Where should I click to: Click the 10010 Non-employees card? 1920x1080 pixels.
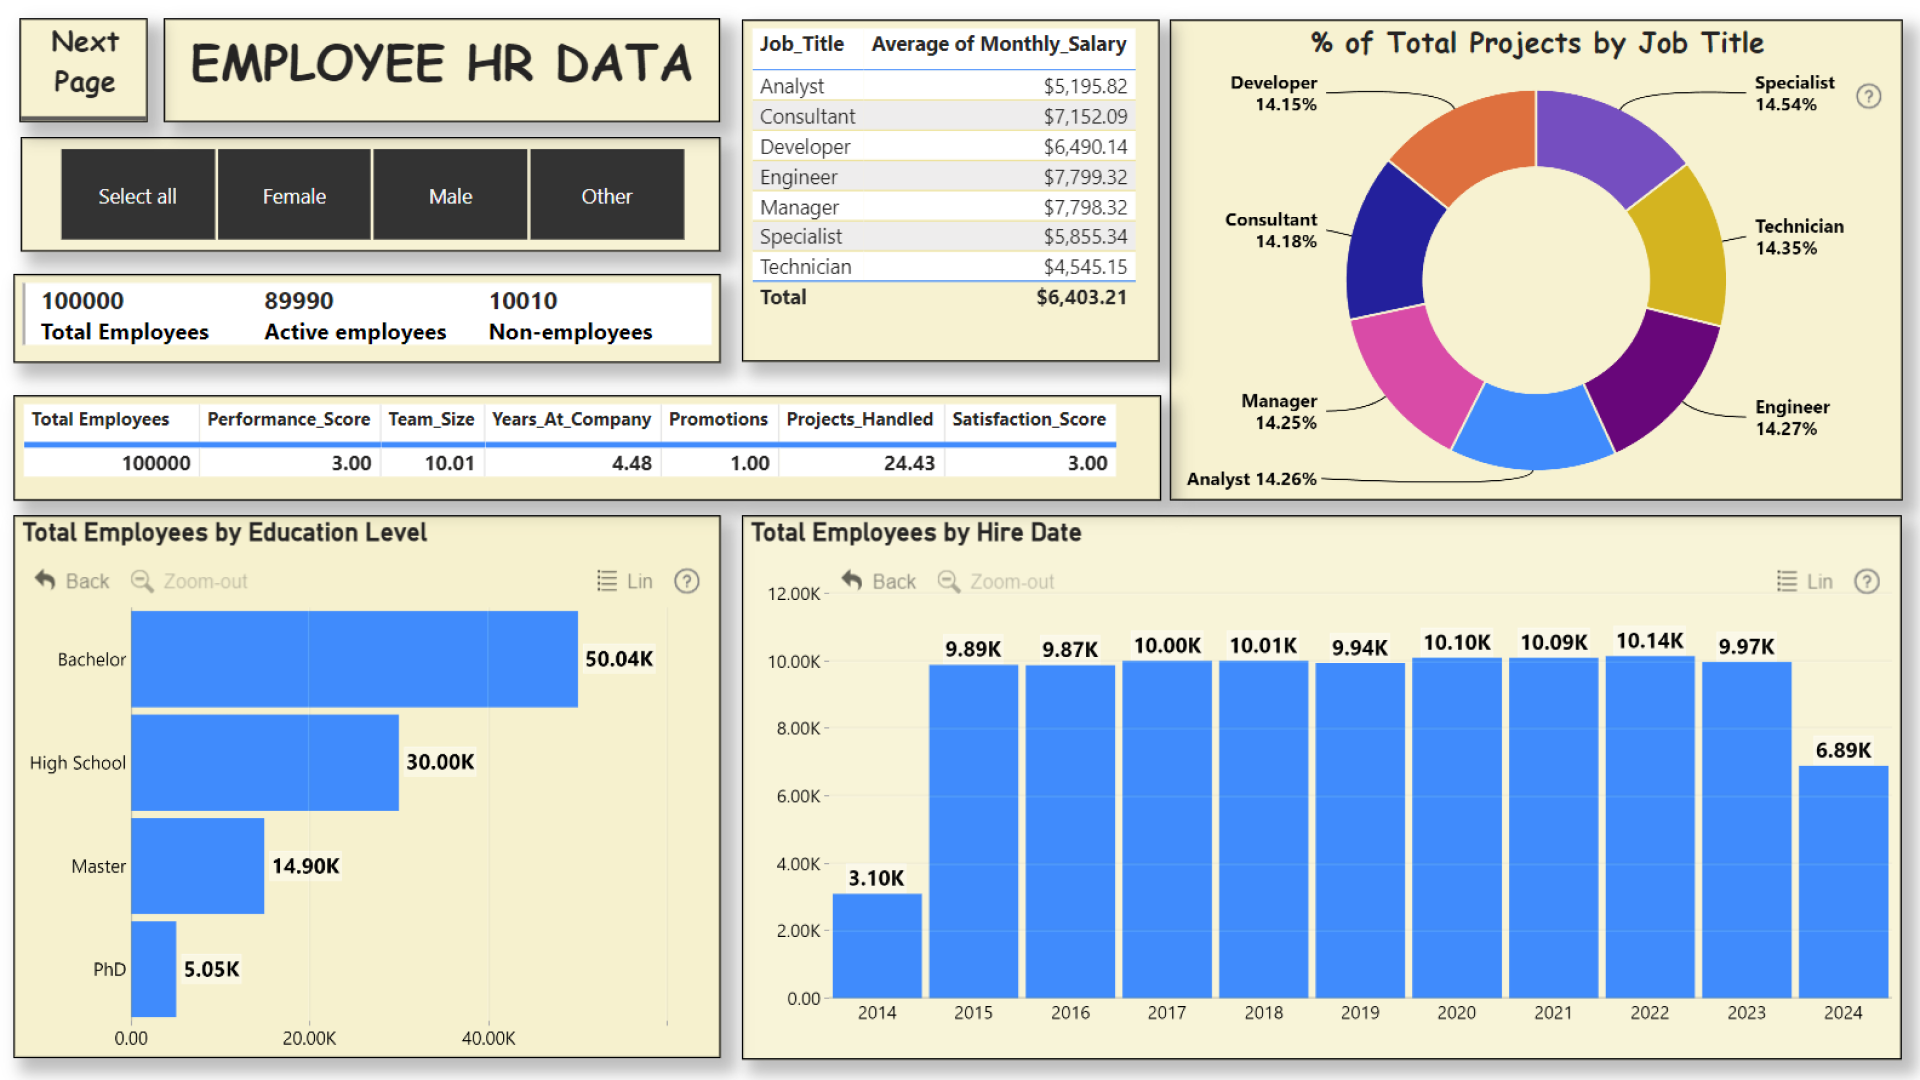pos(571,316)
